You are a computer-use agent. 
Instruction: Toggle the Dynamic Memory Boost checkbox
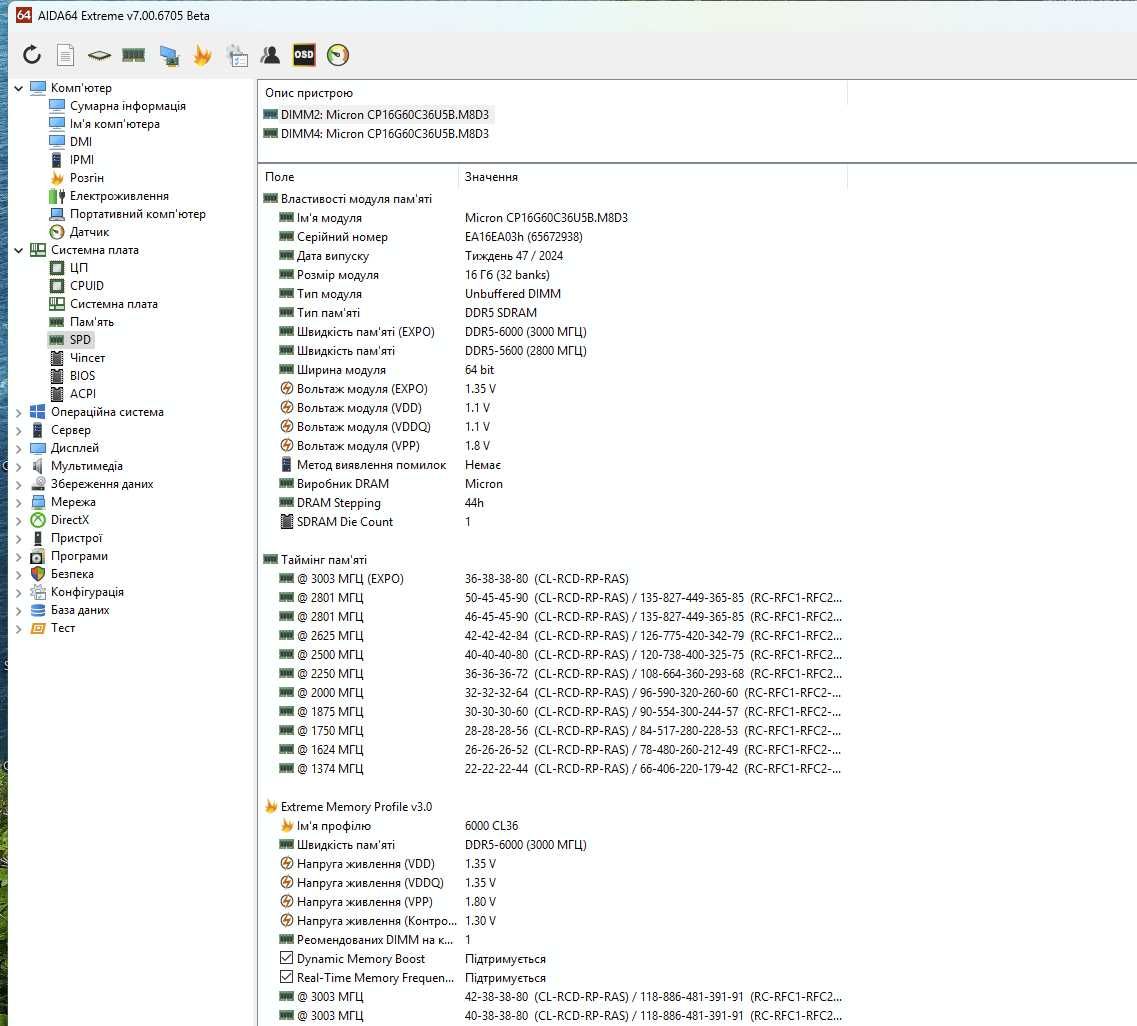[x=286, y=958]
